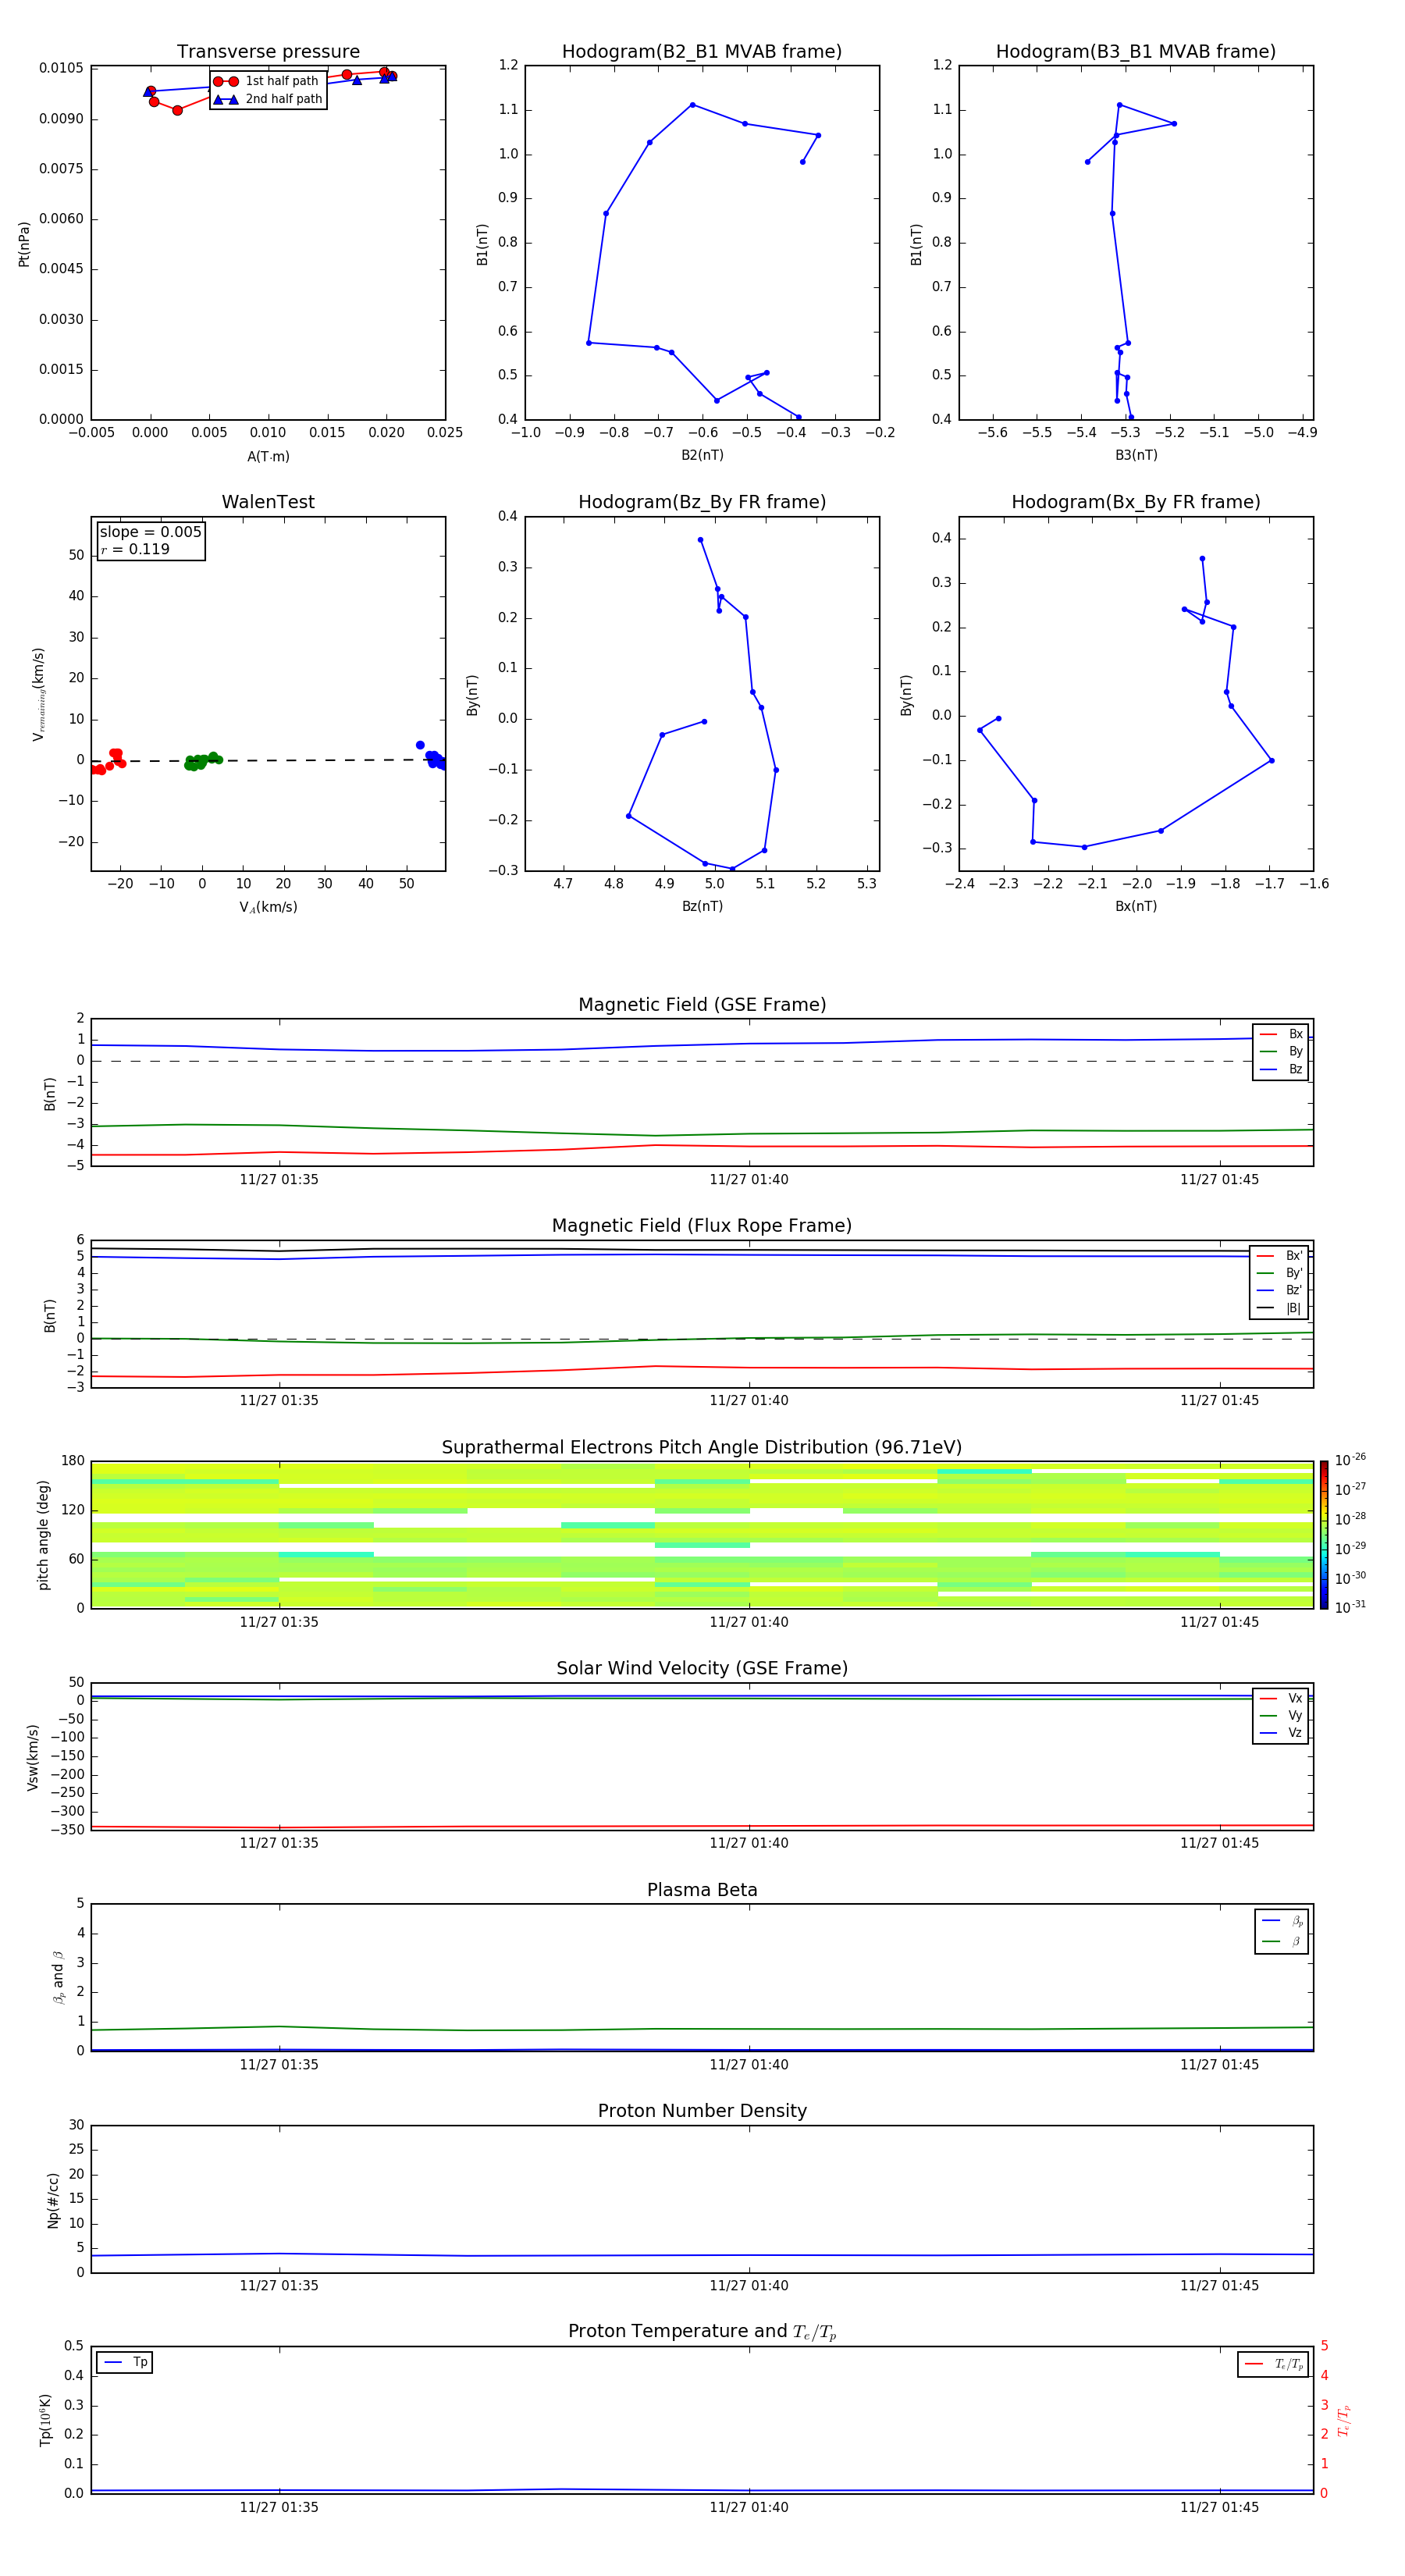The width and height of the screenshot is (1405, 2576).
Task: Click the 'B2(nT)' x-axis label
Action: [x=702, y=455]
